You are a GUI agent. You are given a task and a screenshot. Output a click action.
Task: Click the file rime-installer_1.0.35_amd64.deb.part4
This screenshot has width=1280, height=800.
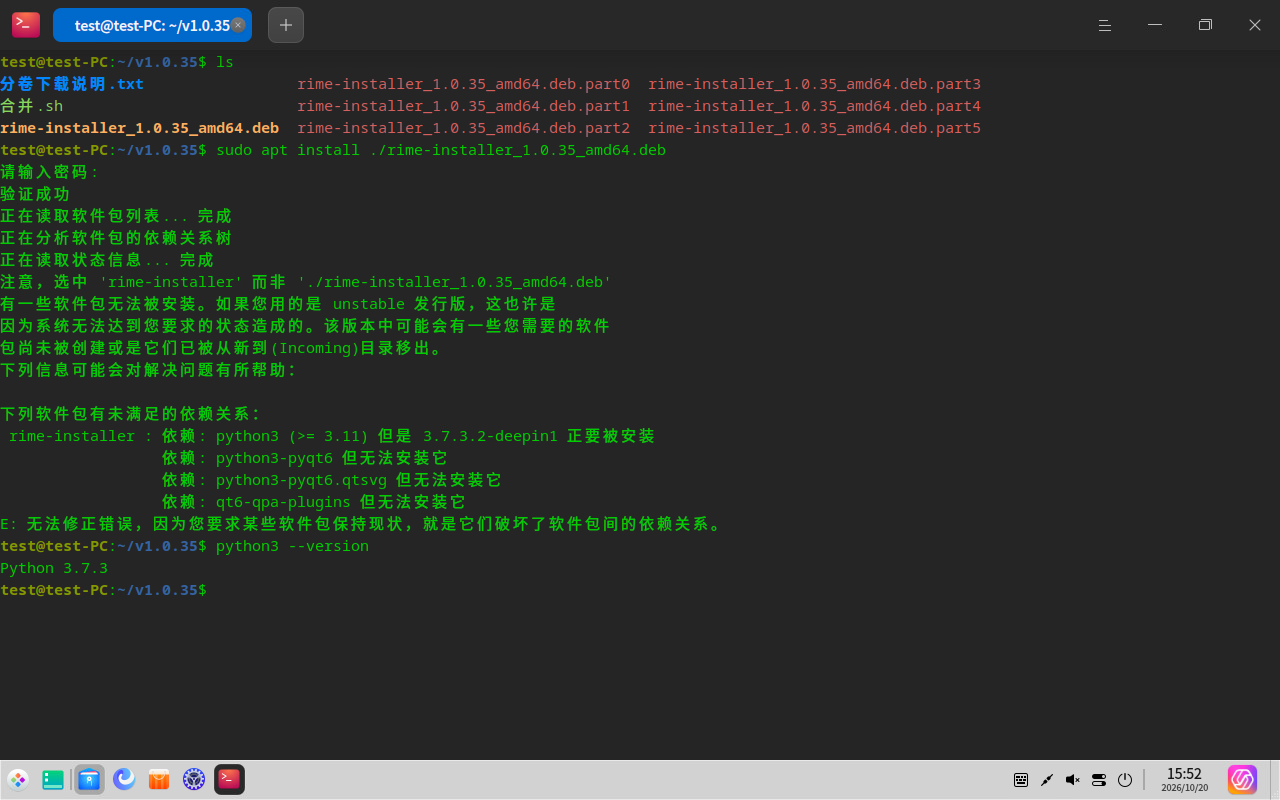point(815,106)
